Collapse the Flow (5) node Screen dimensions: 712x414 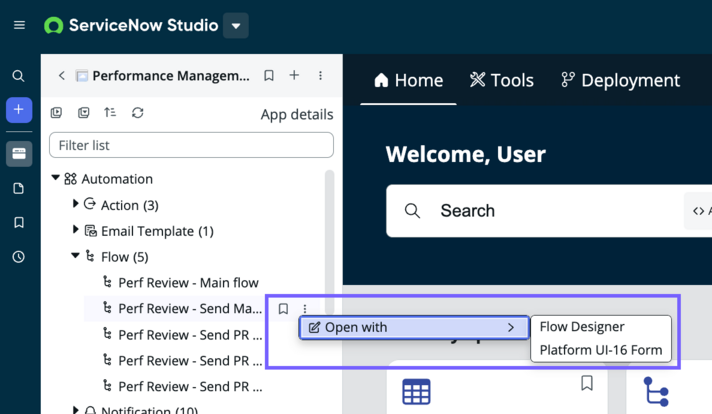click(75, 256)
